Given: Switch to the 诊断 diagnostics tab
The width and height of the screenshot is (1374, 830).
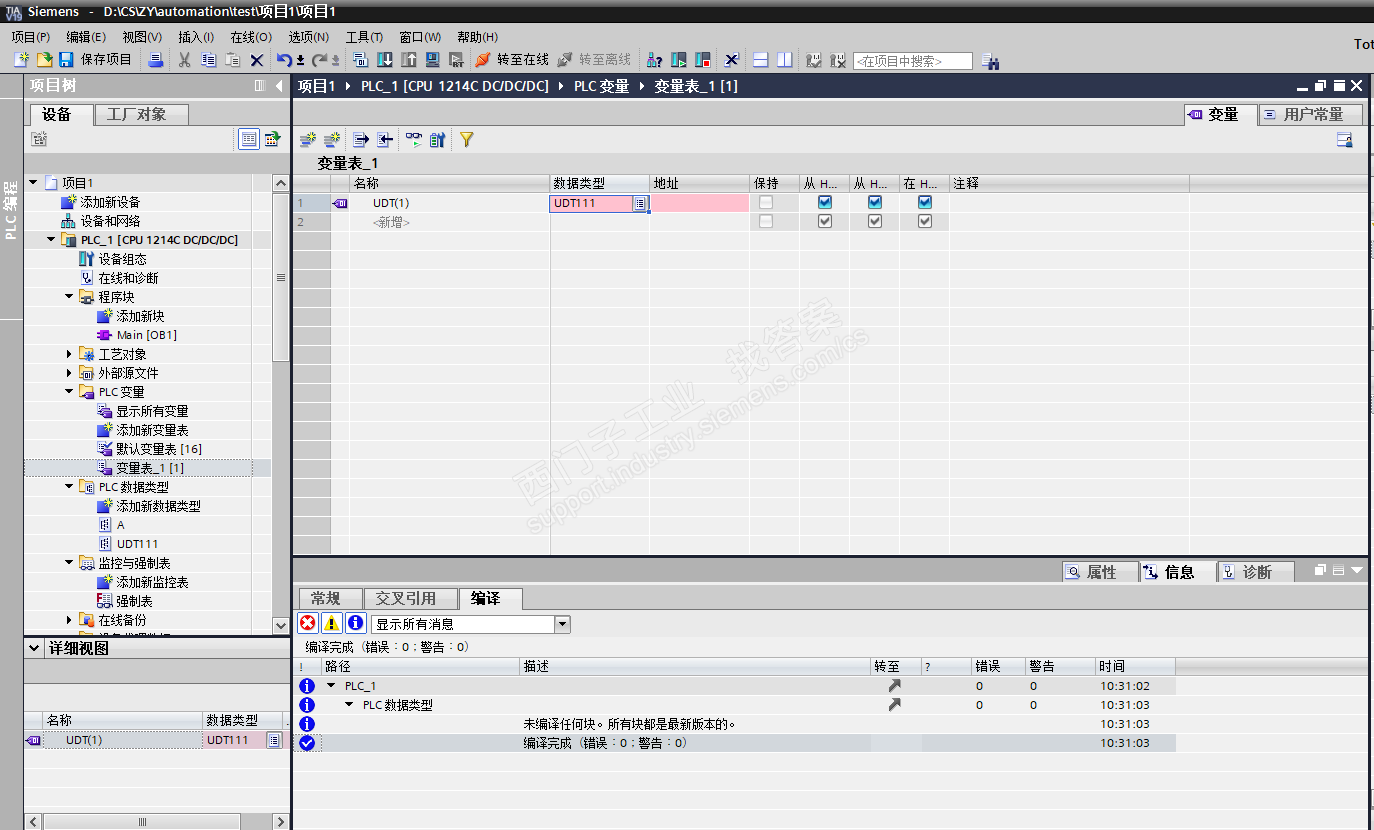Looking at the screenshot, I should tap(1255, 572).
